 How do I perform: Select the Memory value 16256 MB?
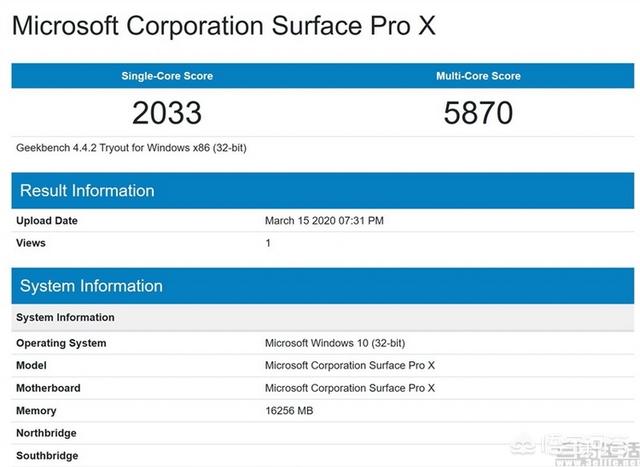289,411
